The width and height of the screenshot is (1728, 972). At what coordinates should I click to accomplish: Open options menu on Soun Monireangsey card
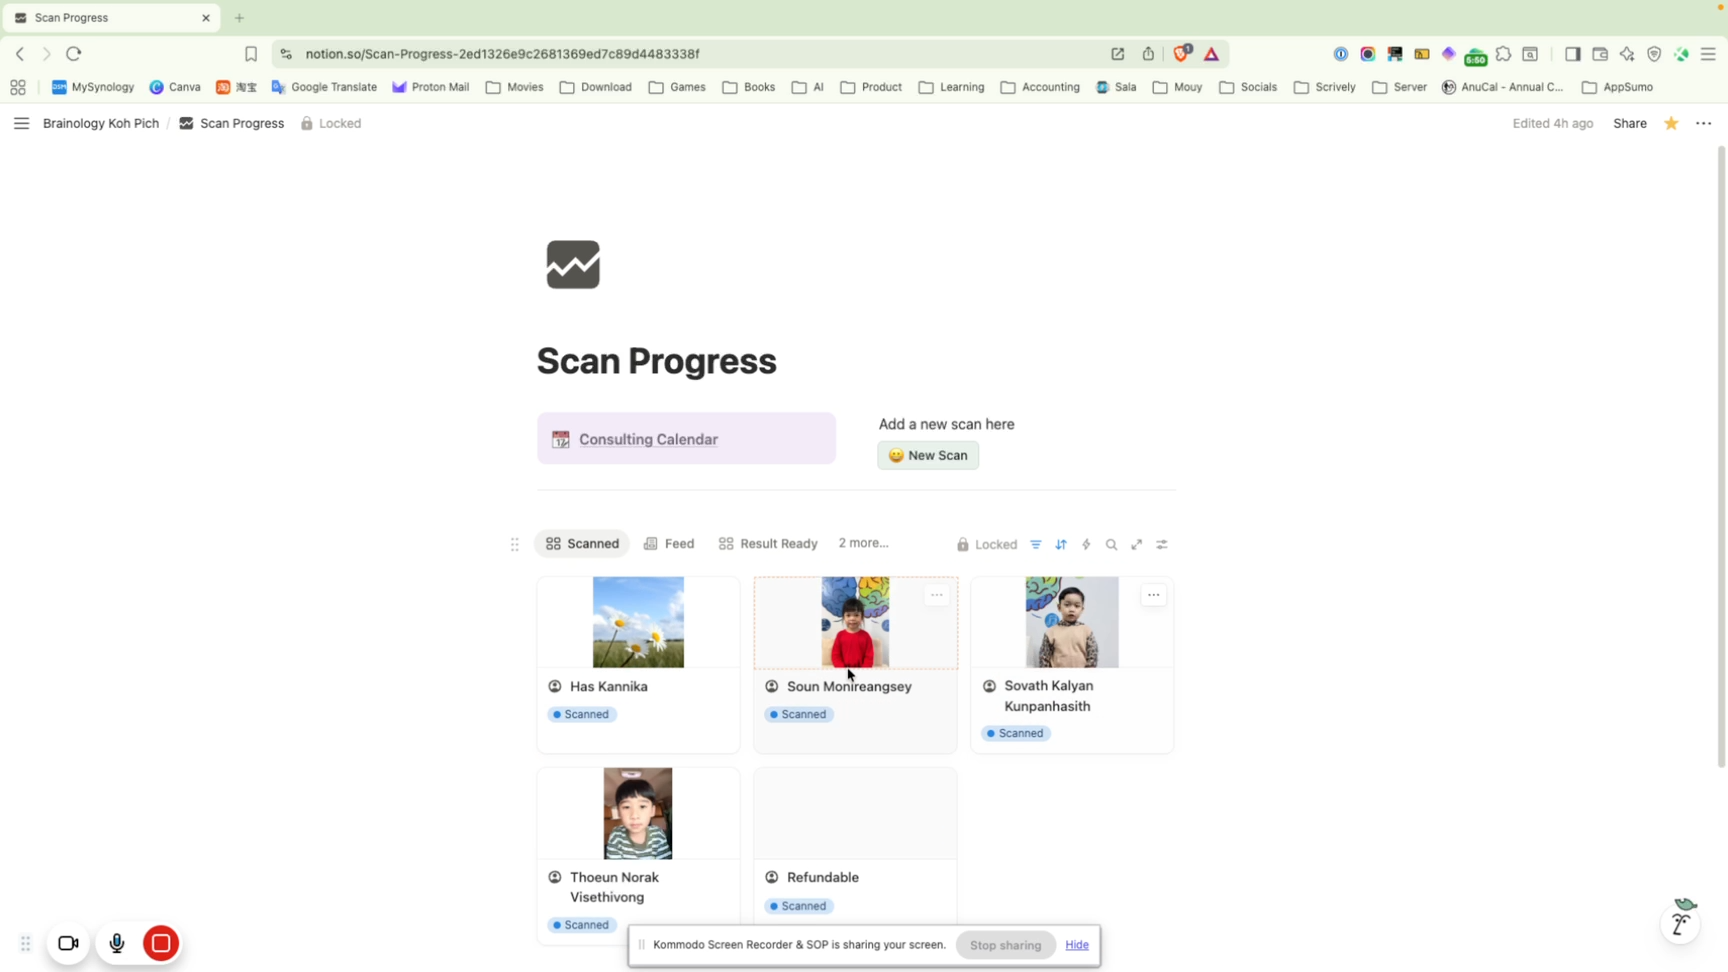(937, 595)
